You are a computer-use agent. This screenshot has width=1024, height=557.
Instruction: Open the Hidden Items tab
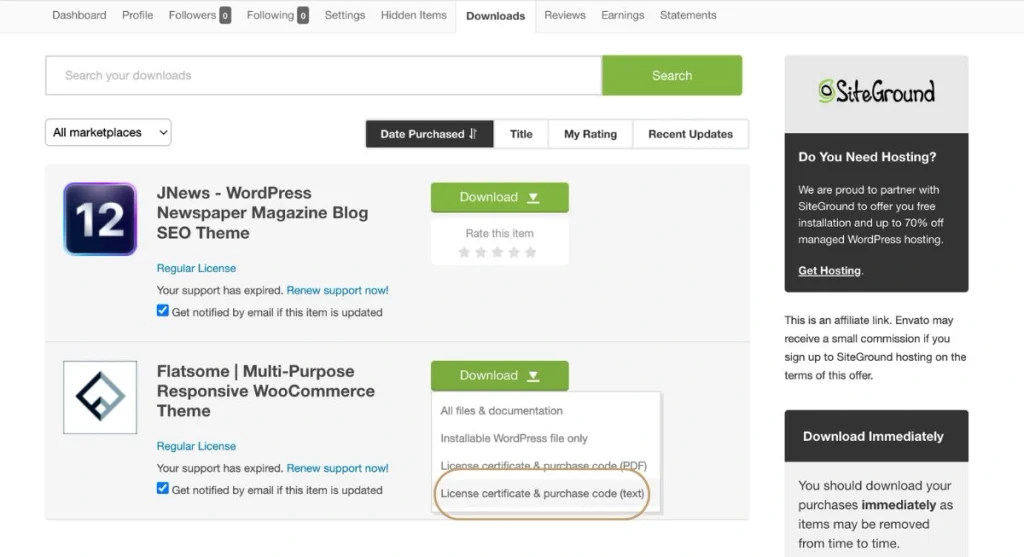click(413, 15)
